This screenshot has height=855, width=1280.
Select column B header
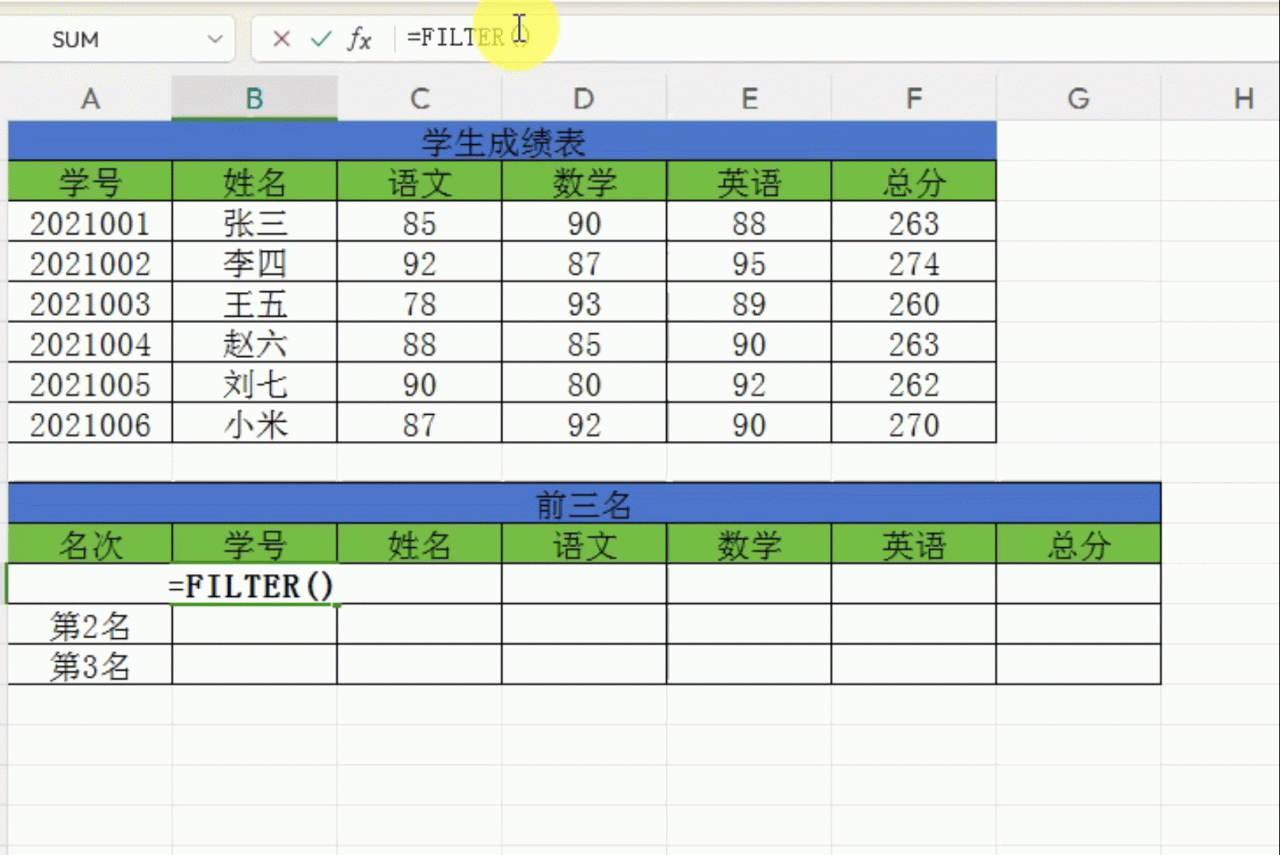254,98
